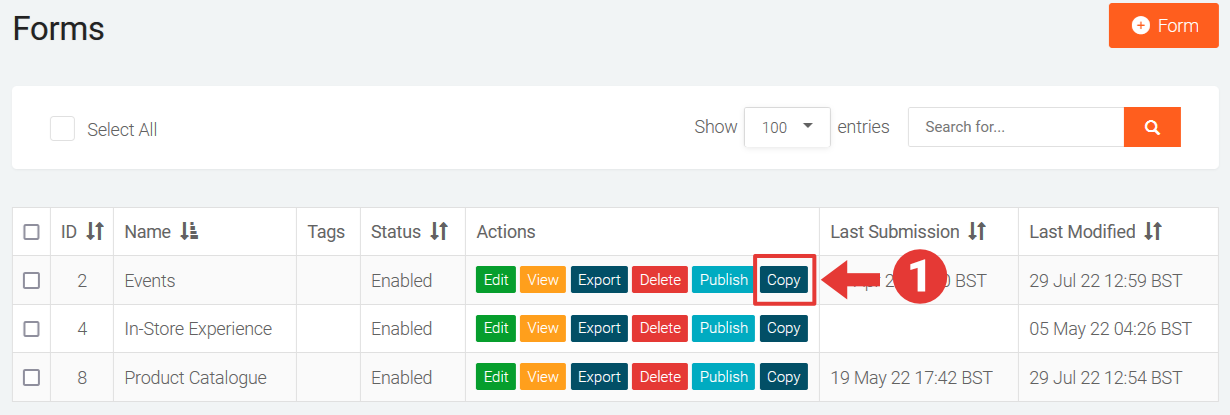The height and width of the screenshot is (415, 1230).
Task: Check the Events row checkbox
Action: coord(32,281)
